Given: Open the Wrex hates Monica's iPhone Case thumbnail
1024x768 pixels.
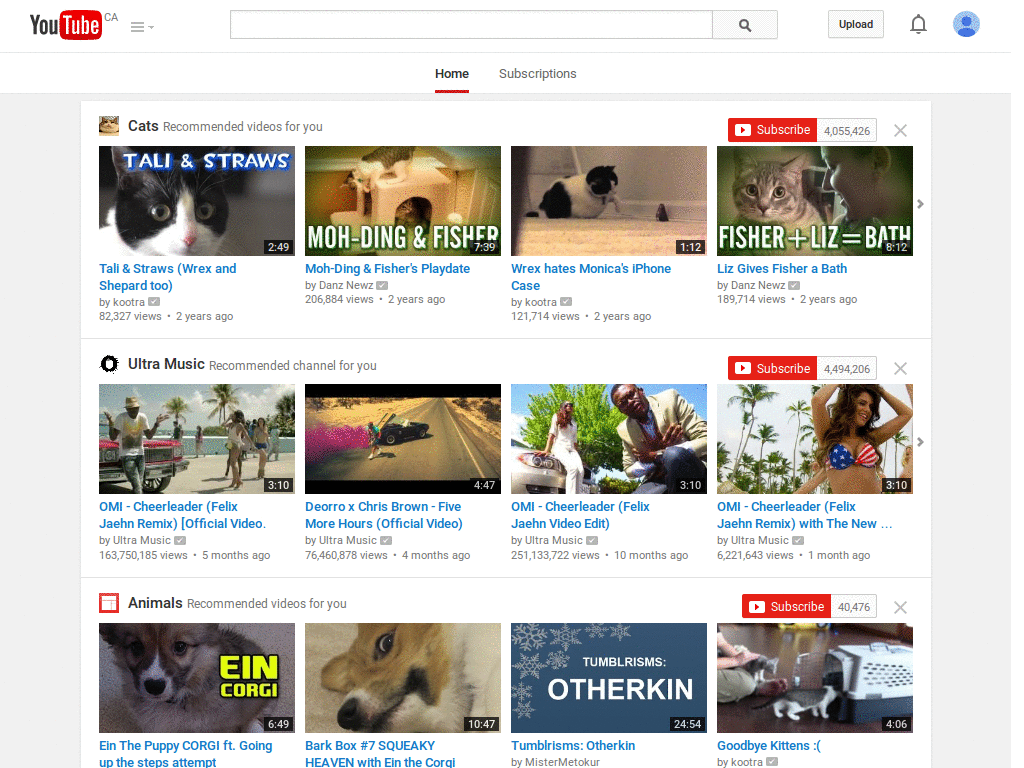Looking at the screenshot, I should pyautogui.click(x=609, y=200).
